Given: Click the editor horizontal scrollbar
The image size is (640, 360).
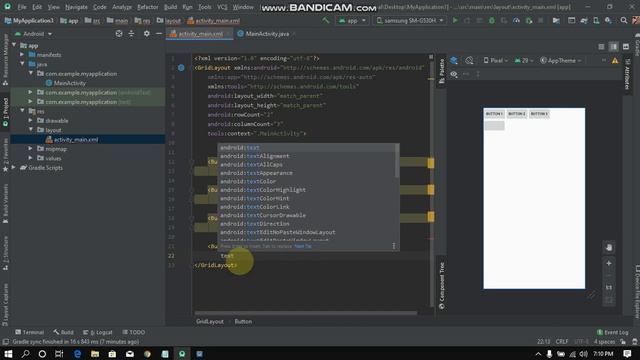Looking at the screenshot, I should 306,313.
